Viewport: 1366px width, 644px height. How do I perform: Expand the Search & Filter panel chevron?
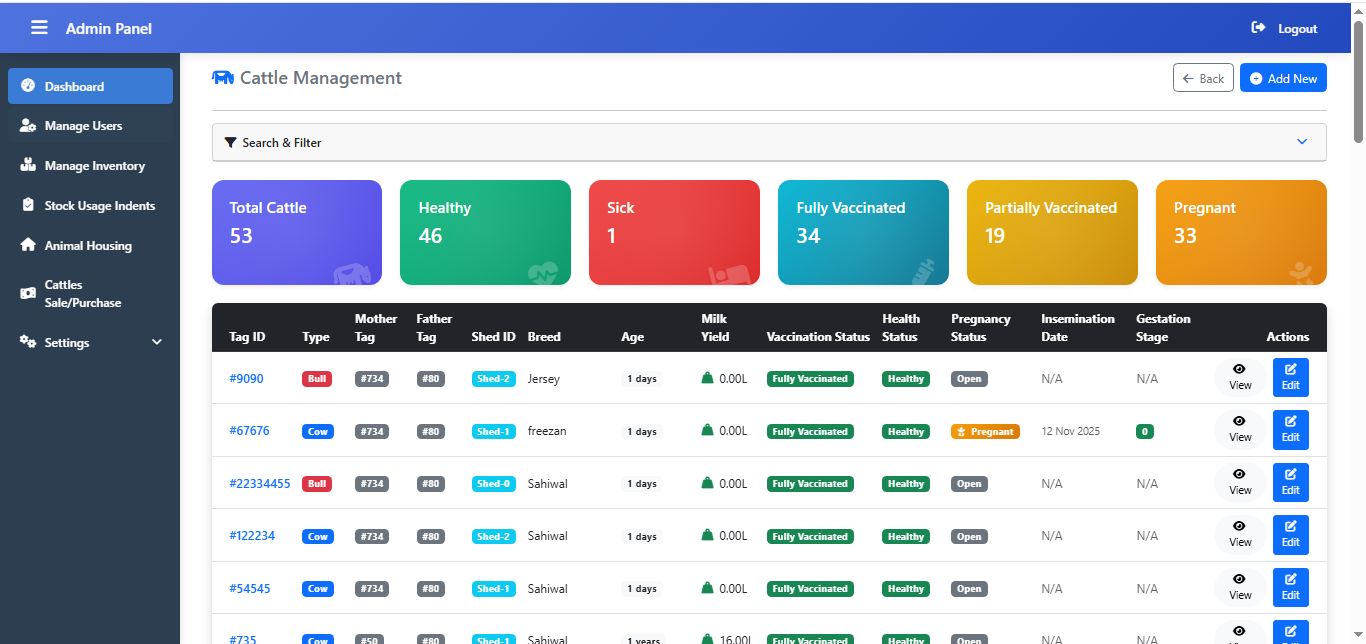tap(1301, 142)
